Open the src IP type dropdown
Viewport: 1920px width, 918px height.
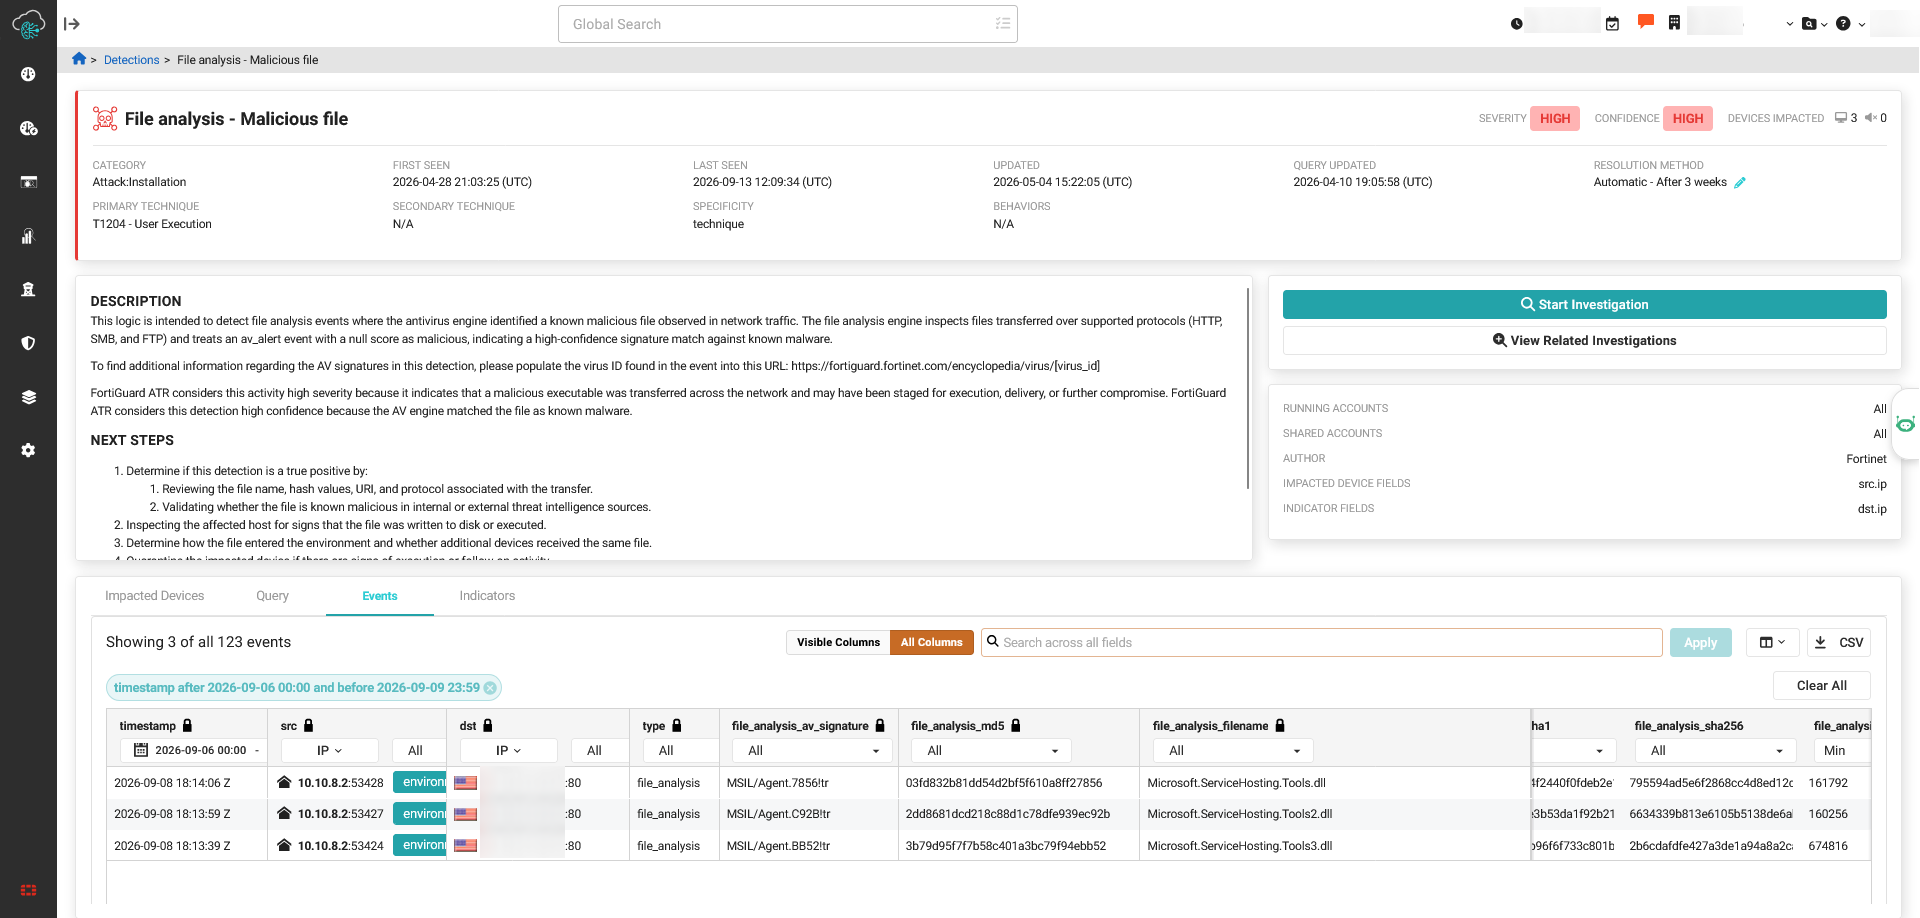(x=330, y=751)
